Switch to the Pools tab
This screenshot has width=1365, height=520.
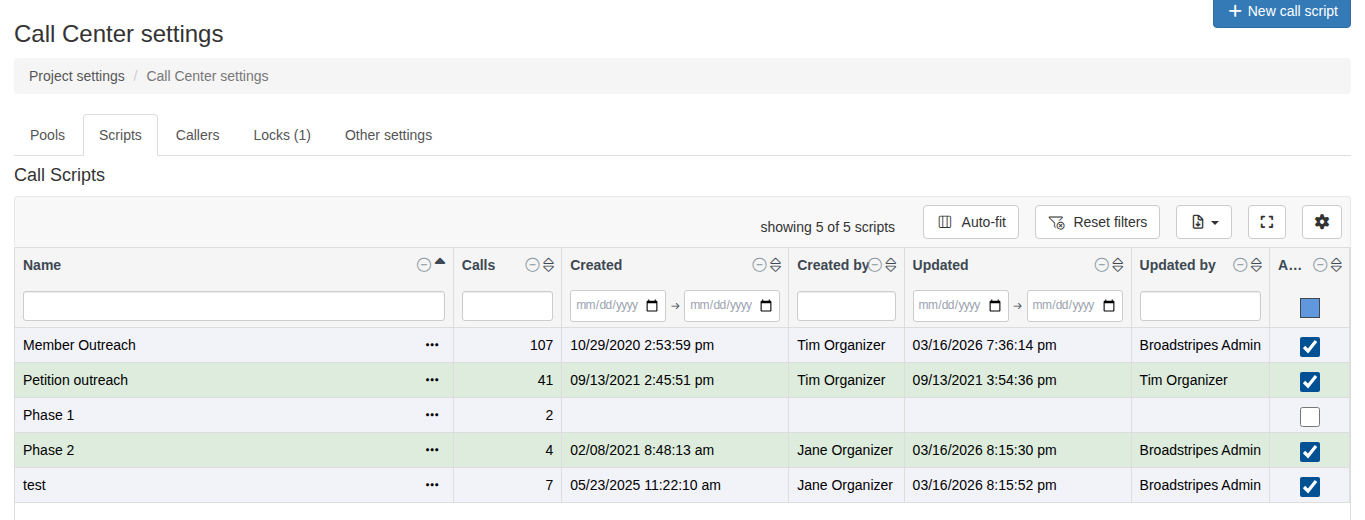(48, 135)
